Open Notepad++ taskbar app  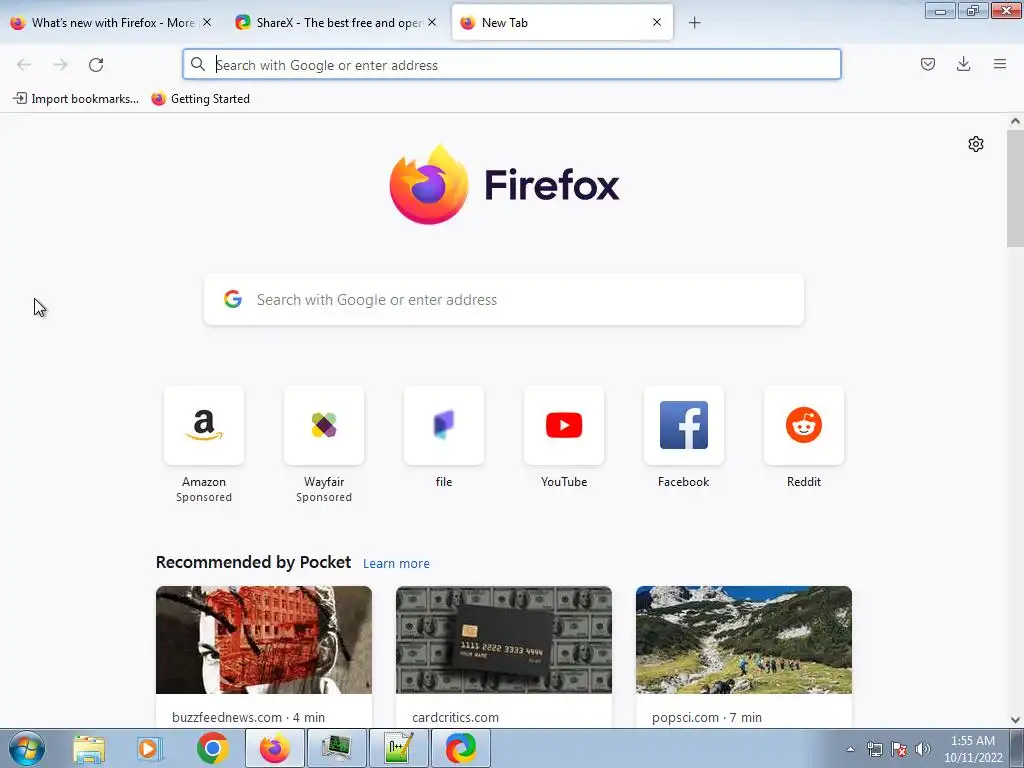(x=398, y=748)
